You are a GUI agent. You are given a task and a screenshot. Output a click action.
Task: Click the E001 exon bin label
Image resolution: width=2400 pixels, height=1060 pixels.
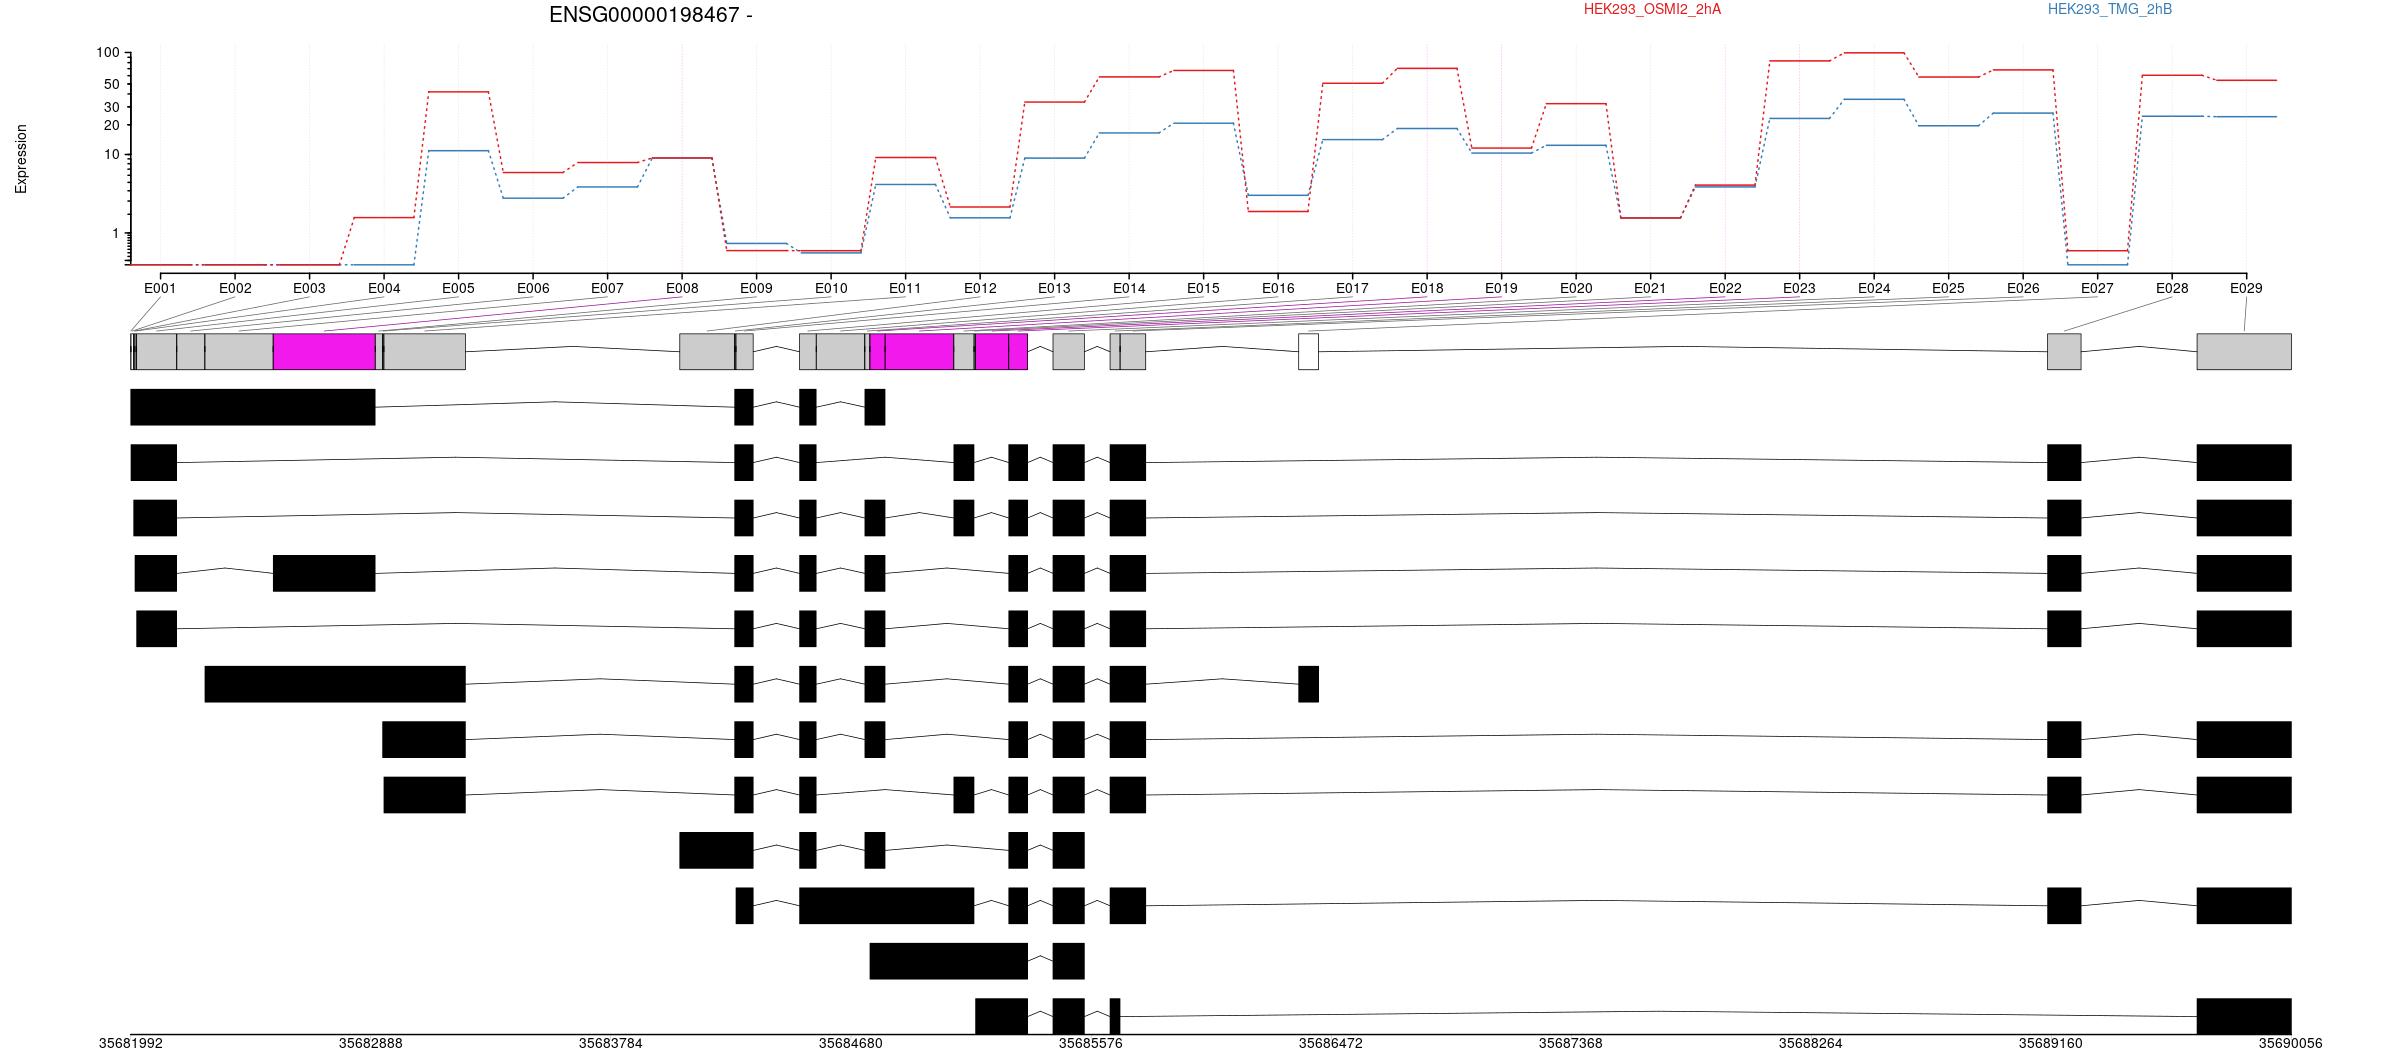(x=160, y=288)
